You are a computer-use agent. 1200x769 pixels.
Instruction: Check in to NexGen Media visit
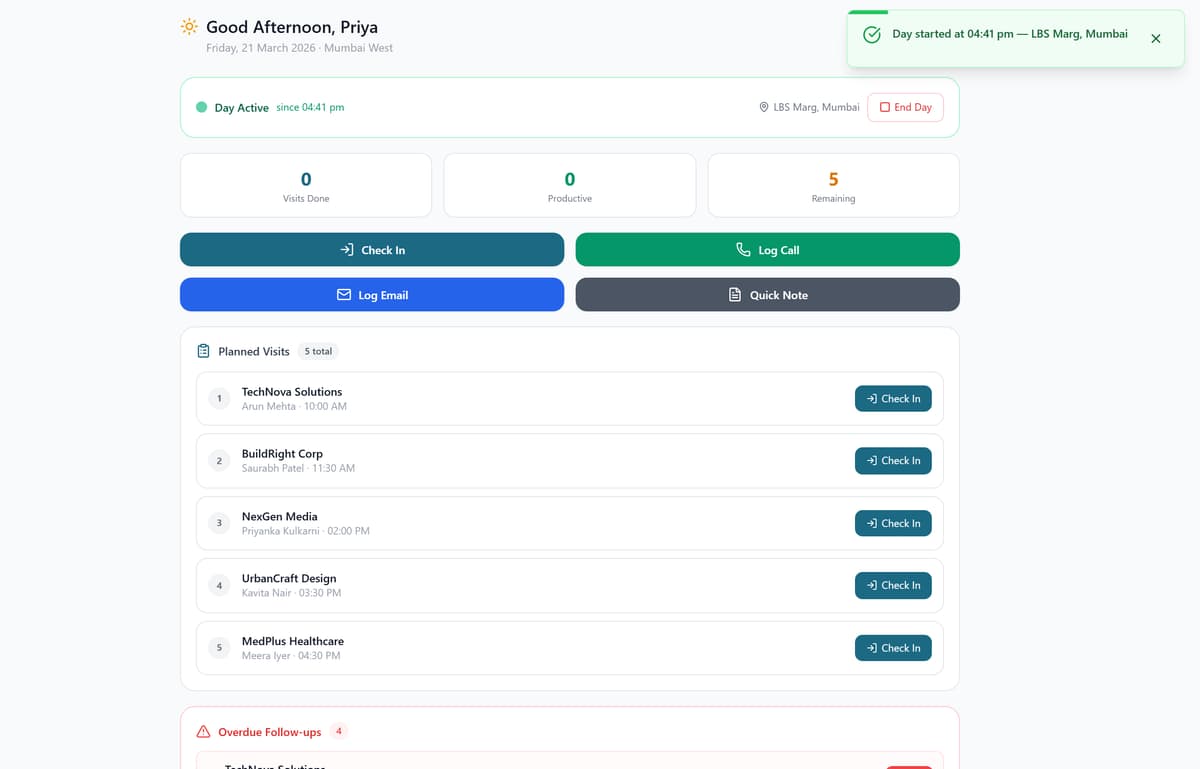pos(893,523)
